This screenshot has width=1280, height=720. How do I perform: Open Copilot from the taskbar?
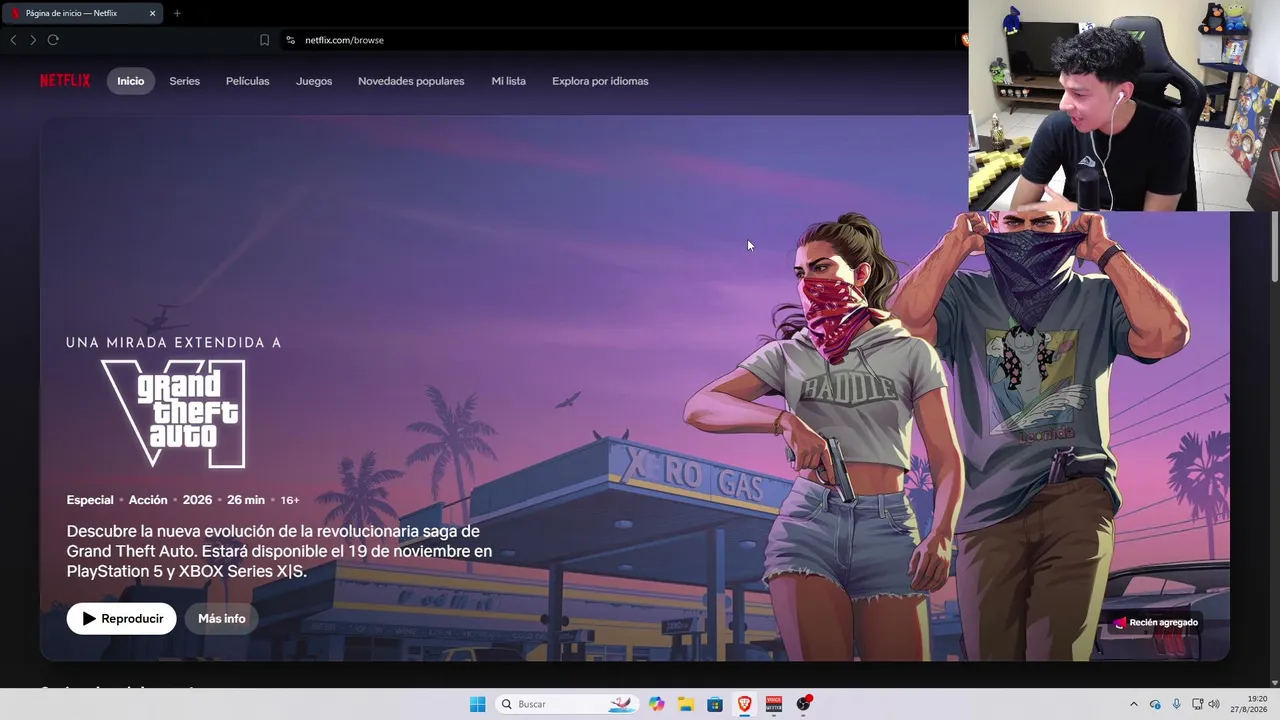pyautogui.click(x=656, y=704)
